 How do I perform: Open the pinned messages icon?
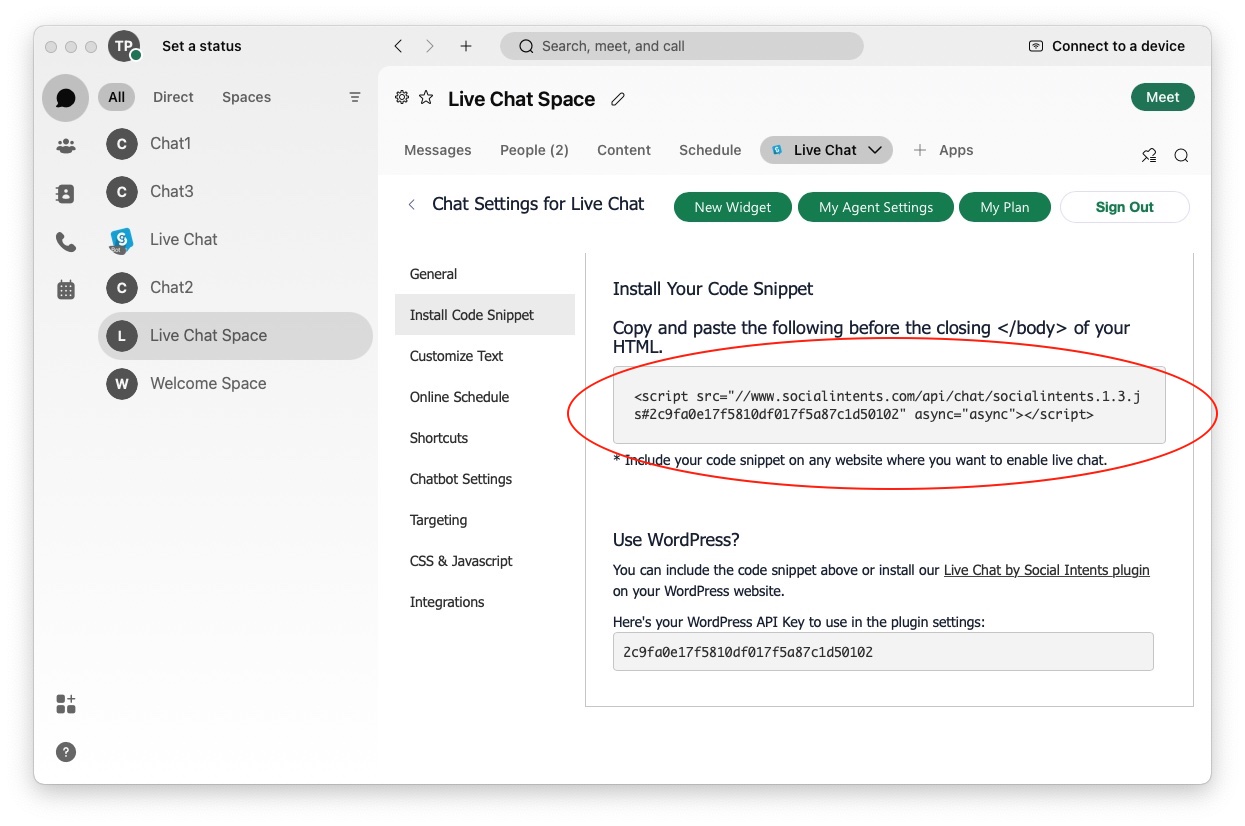pyautogui.click(x=1149, y=155)
